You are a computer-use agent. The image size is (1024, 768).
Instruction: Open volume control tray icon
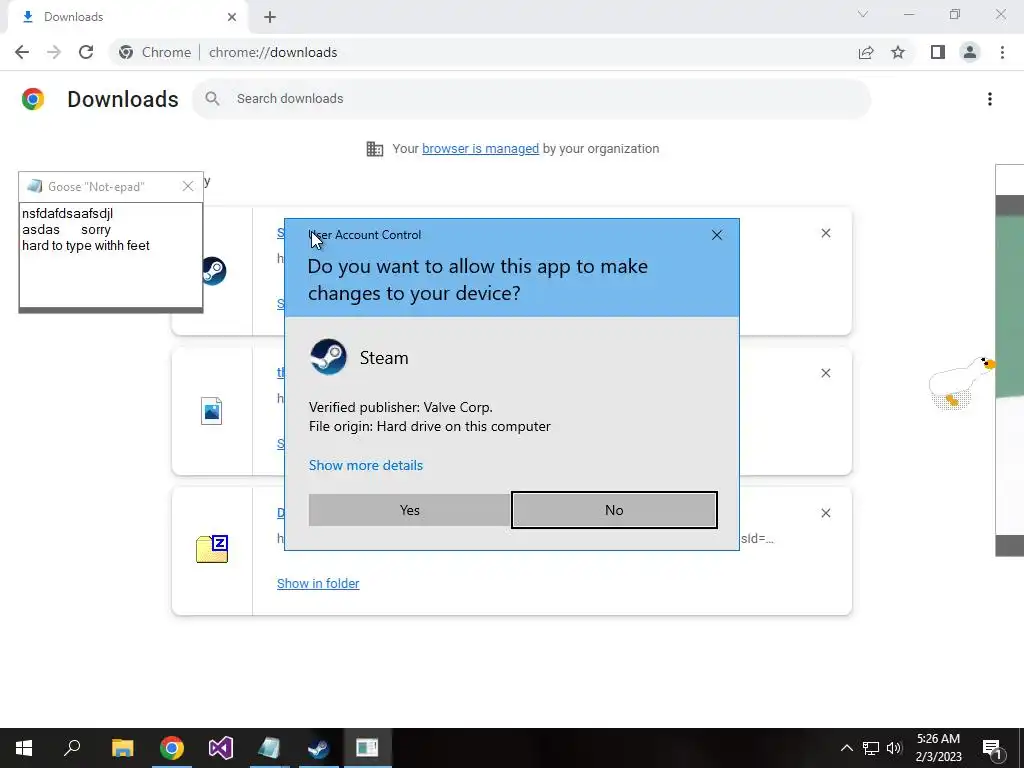(x=894, y=748)
